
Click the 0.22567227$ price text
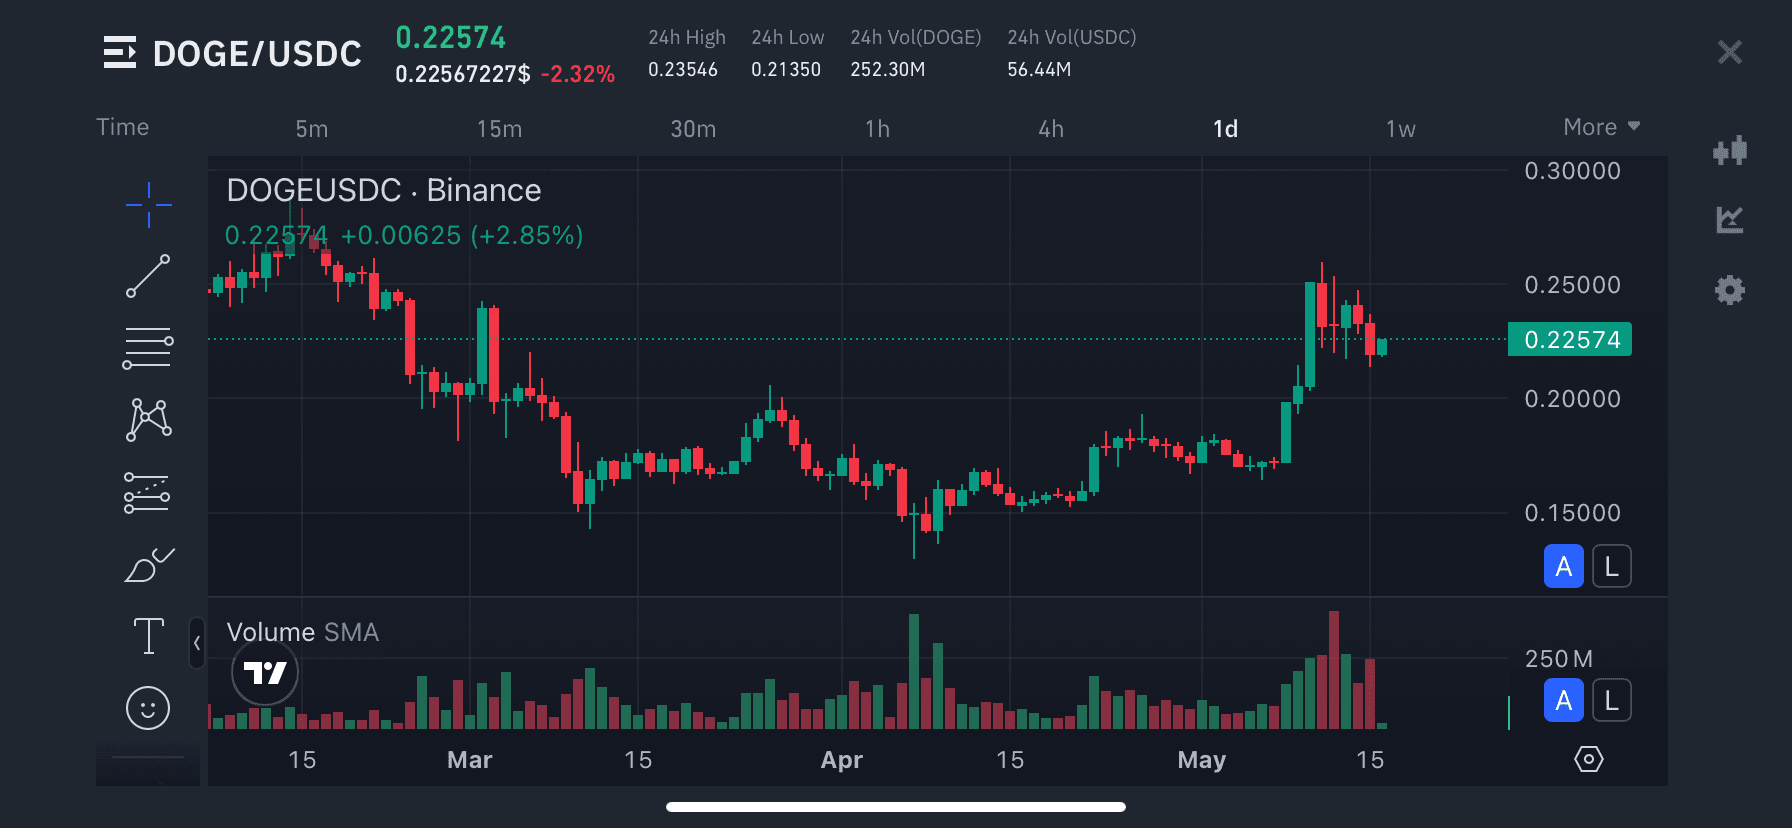[463, 74]
